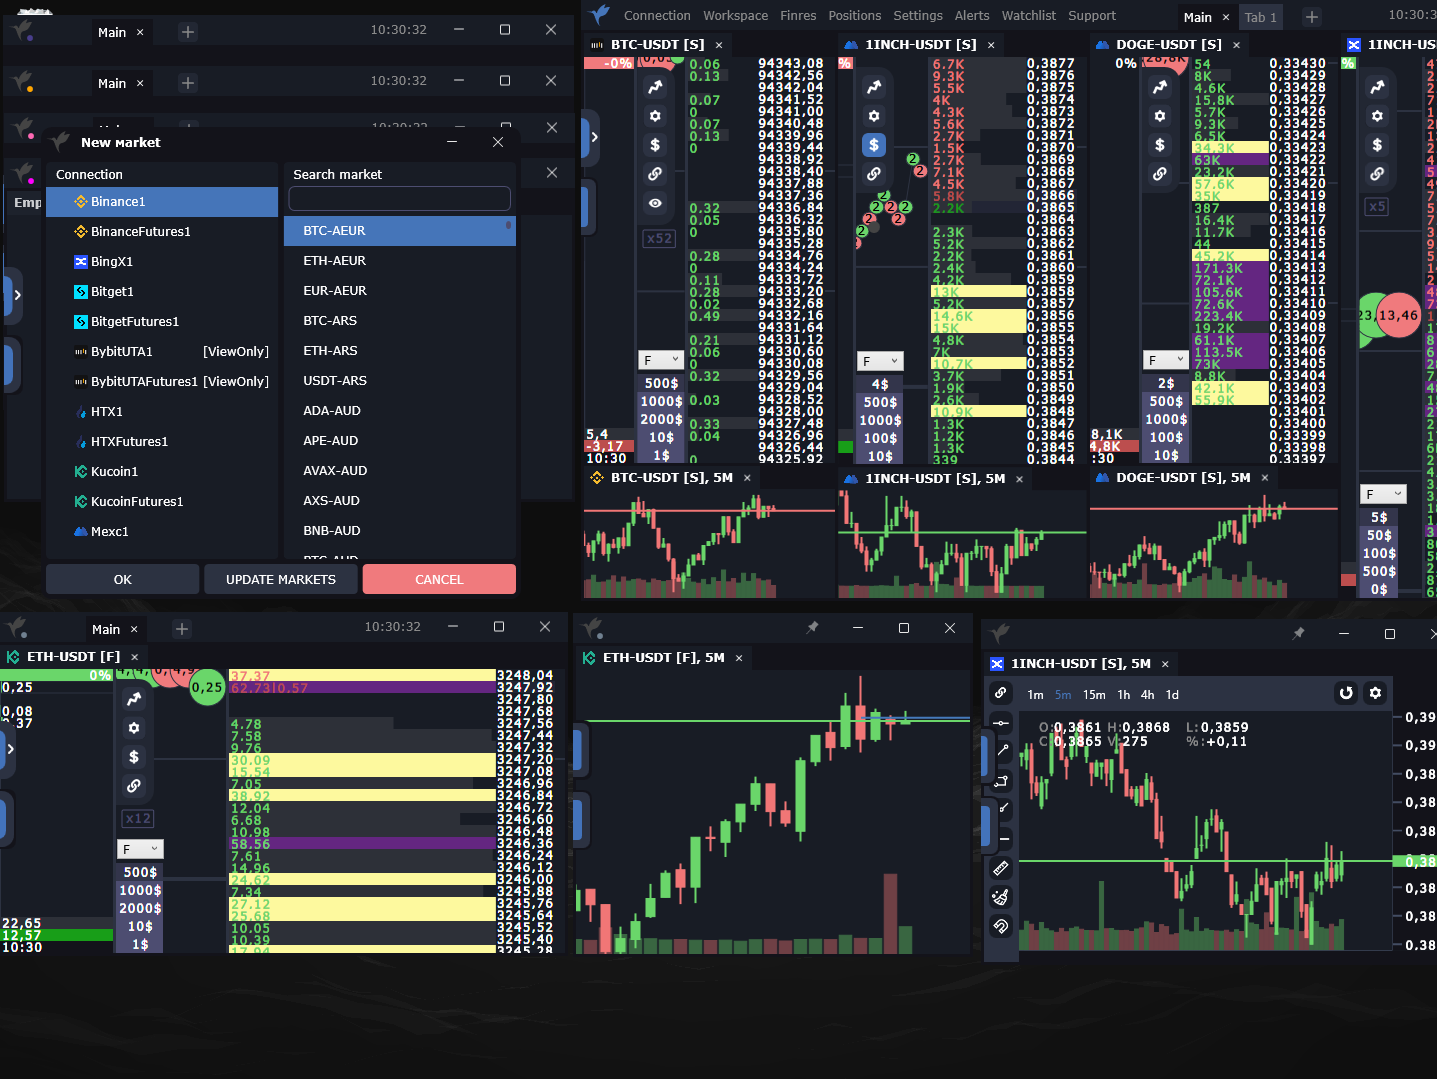The width and height of the screenshot is (1437, 1079).
Task: Click x12 leverage in ETH-USDT order book
Action: pos(138,819)
